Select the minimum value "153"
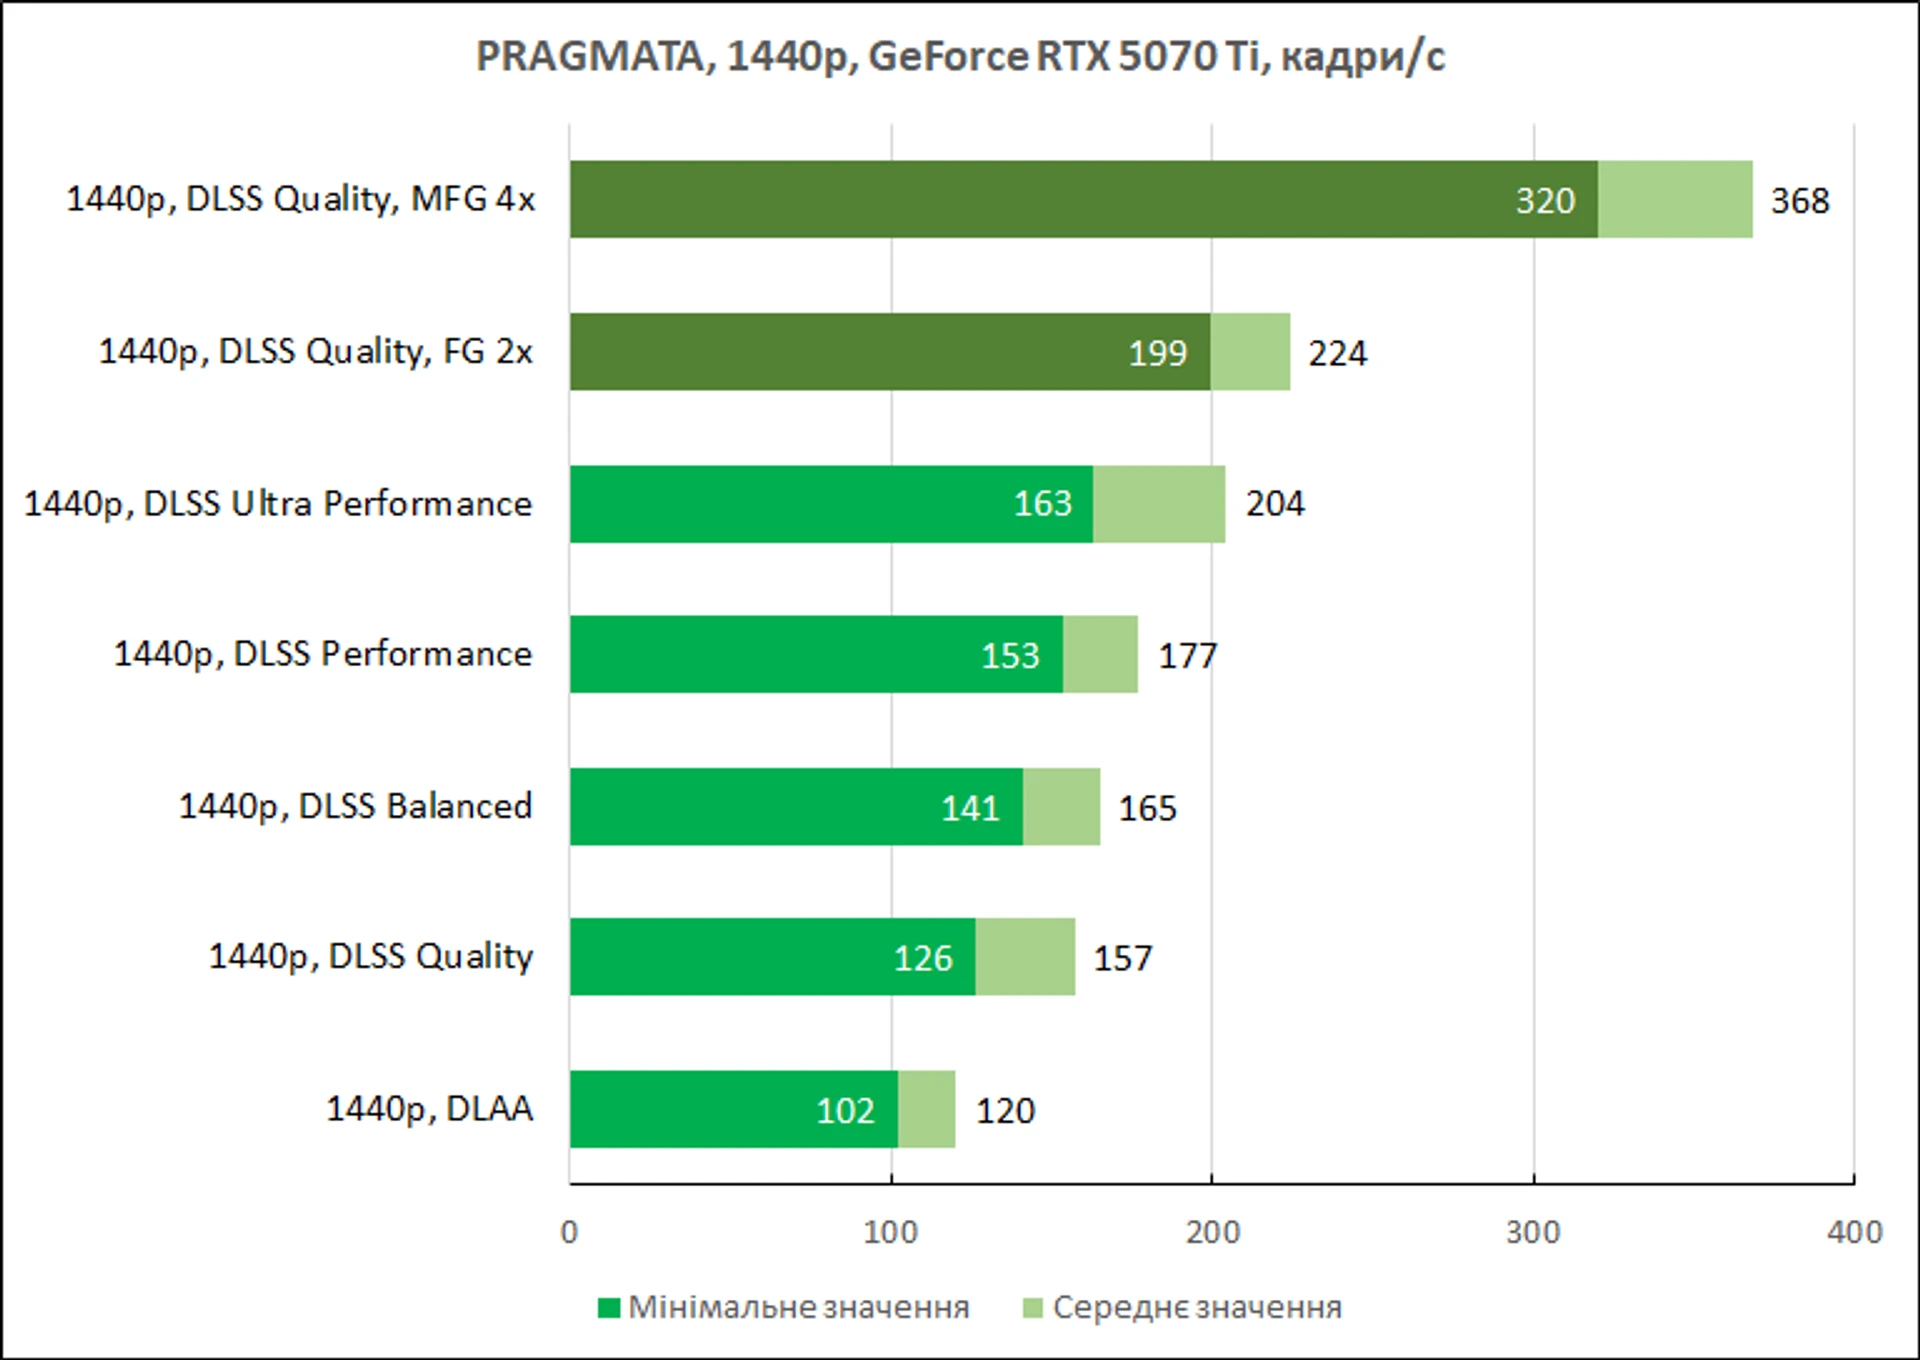This screenshot has width=1920, height=1360. (1010, 656)
